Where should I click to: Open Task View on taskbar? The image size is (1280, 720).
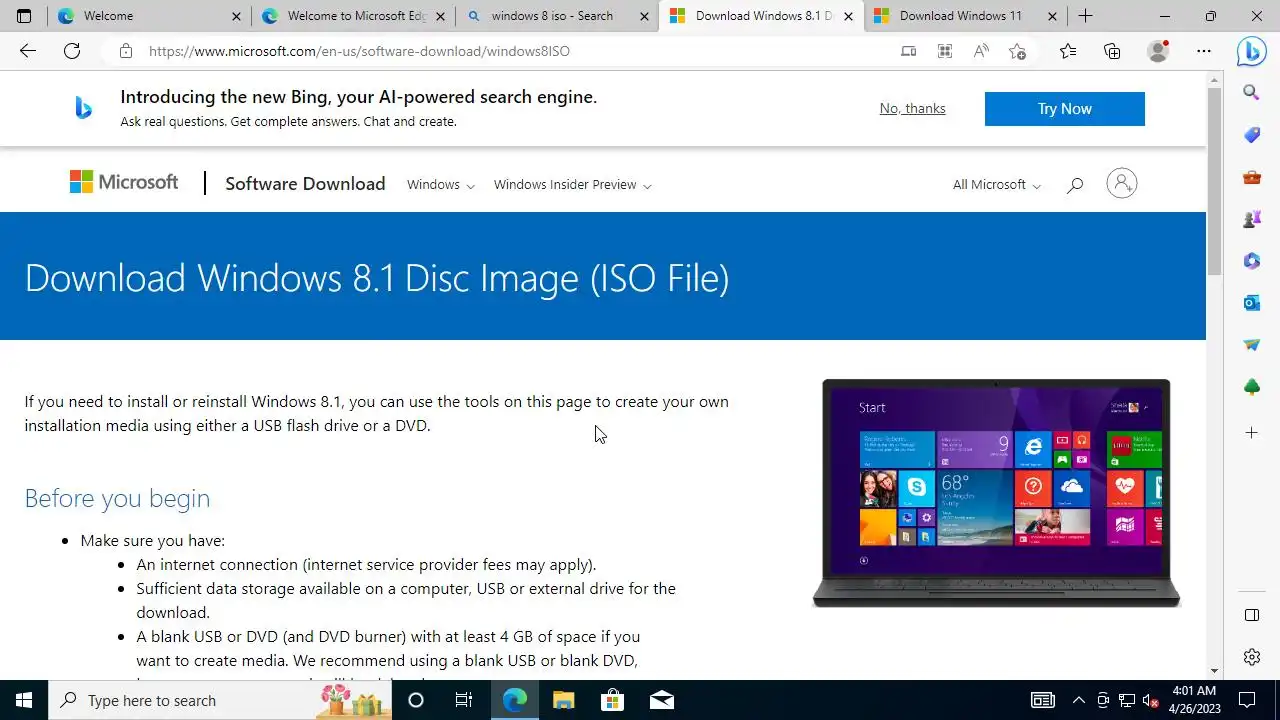[x=464, y=700]
